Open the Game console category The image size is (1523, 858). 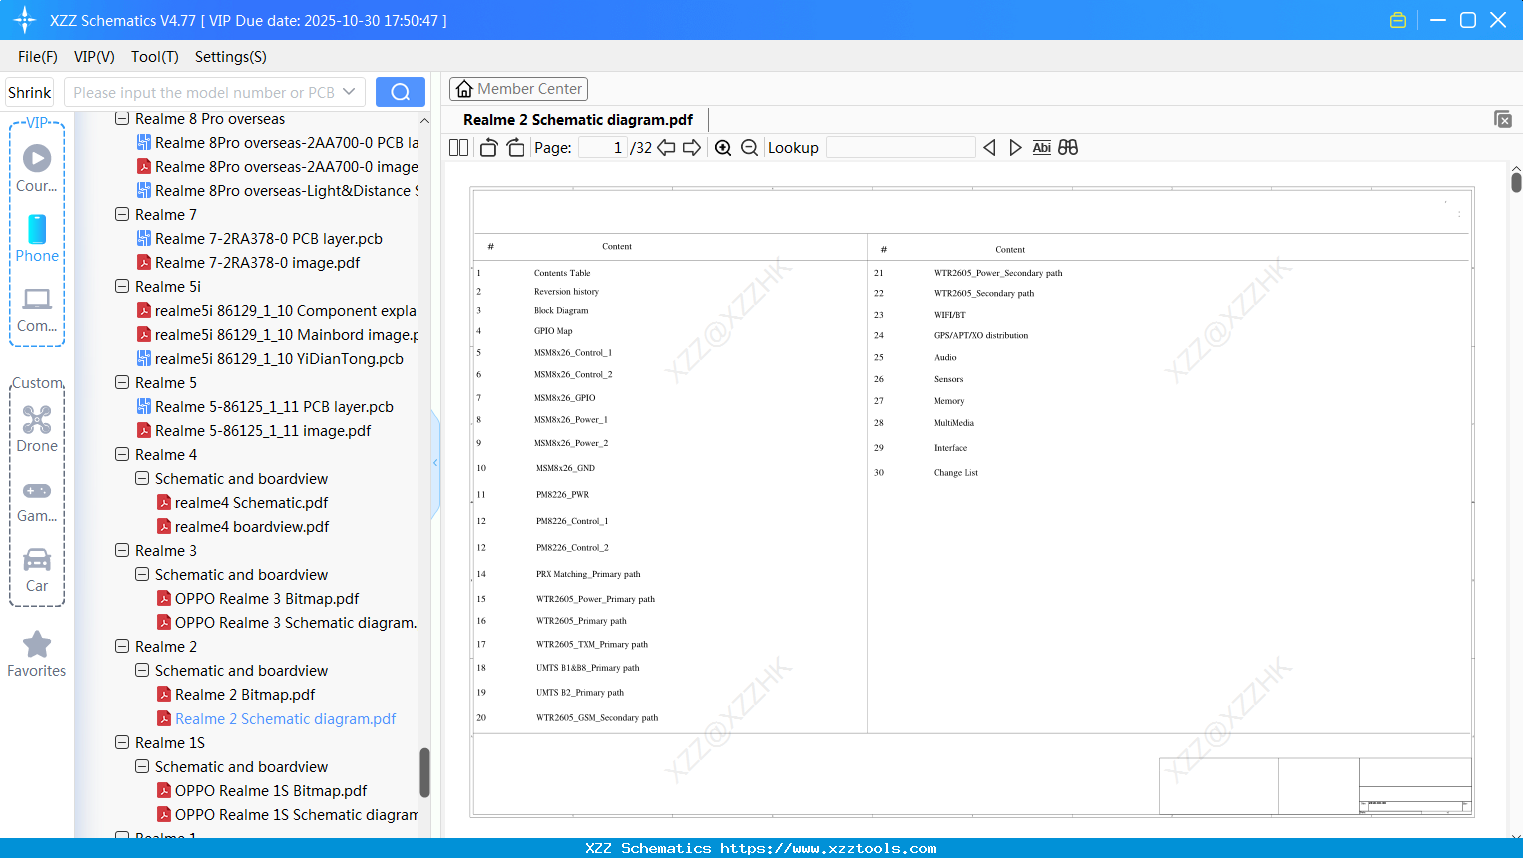[37, 500]
